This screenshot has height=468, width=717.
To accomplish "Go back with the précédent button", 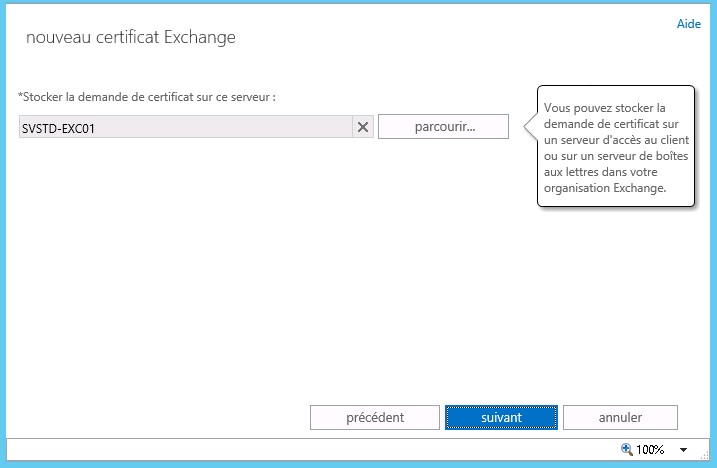I will click(x=375, y=417).
